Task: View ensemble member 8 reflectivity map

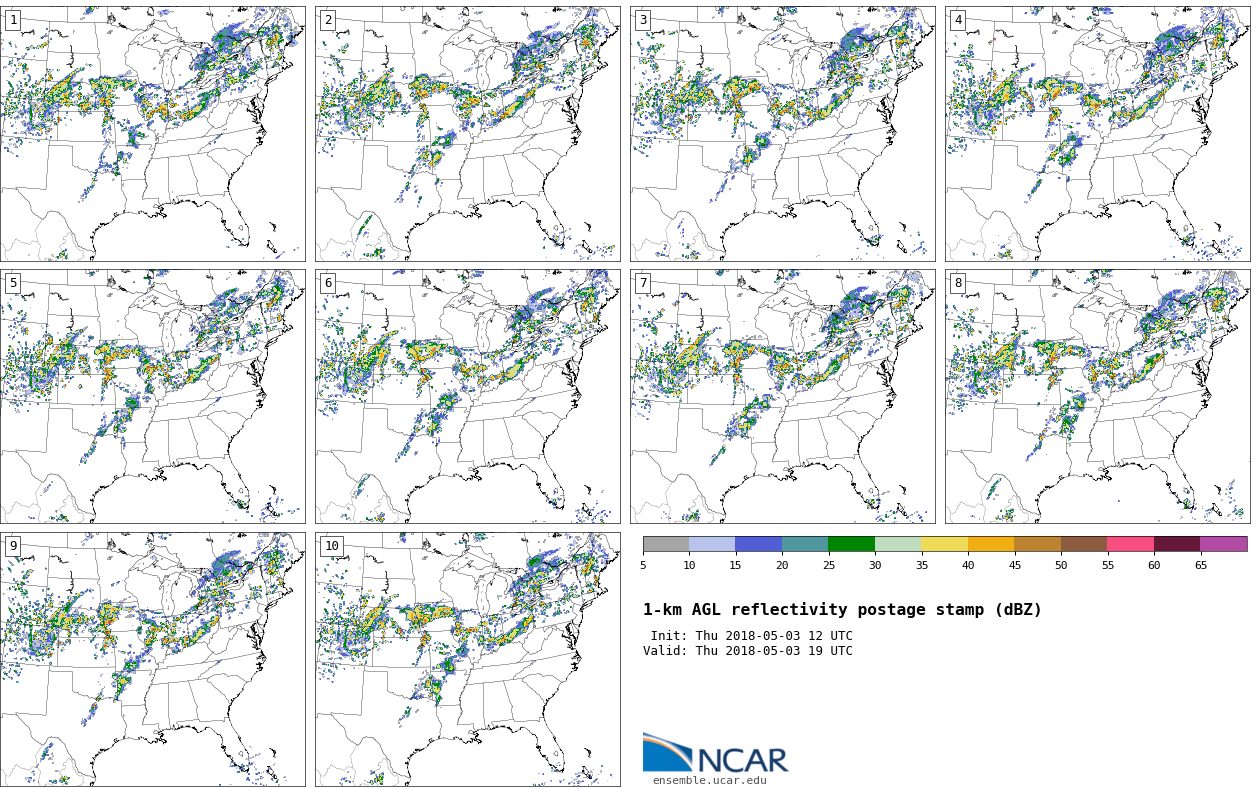Action: [1097, 396]
